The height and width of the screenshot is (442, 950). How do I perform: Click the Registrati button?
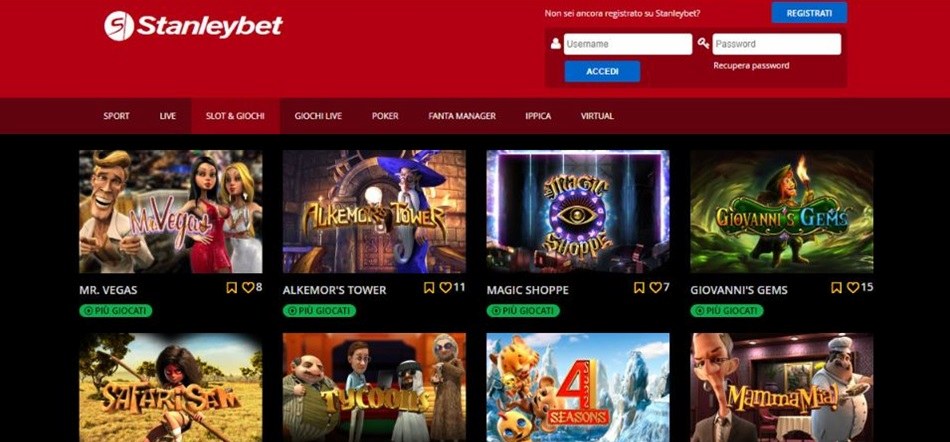coord(809,13)
